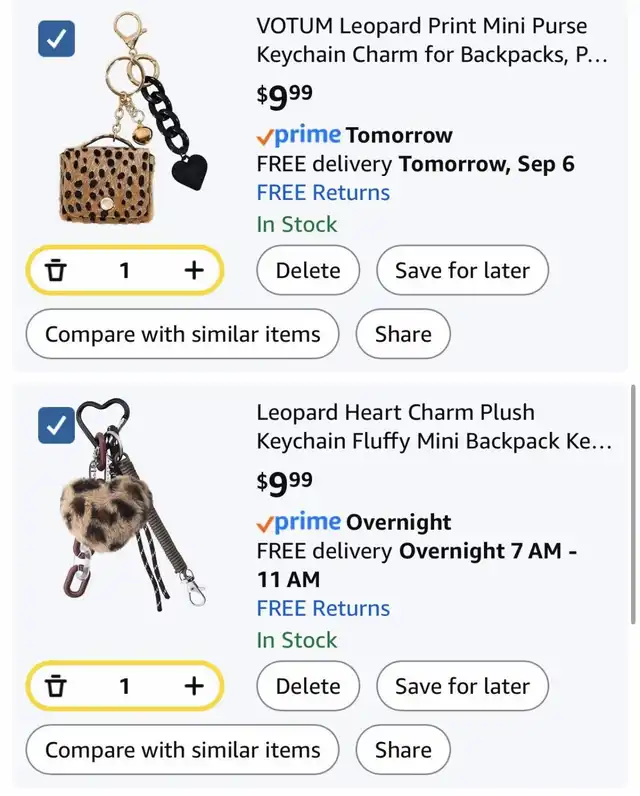
Task: Increase quantity of VOTUM Leopard Print purse
Action: [193, 270]
